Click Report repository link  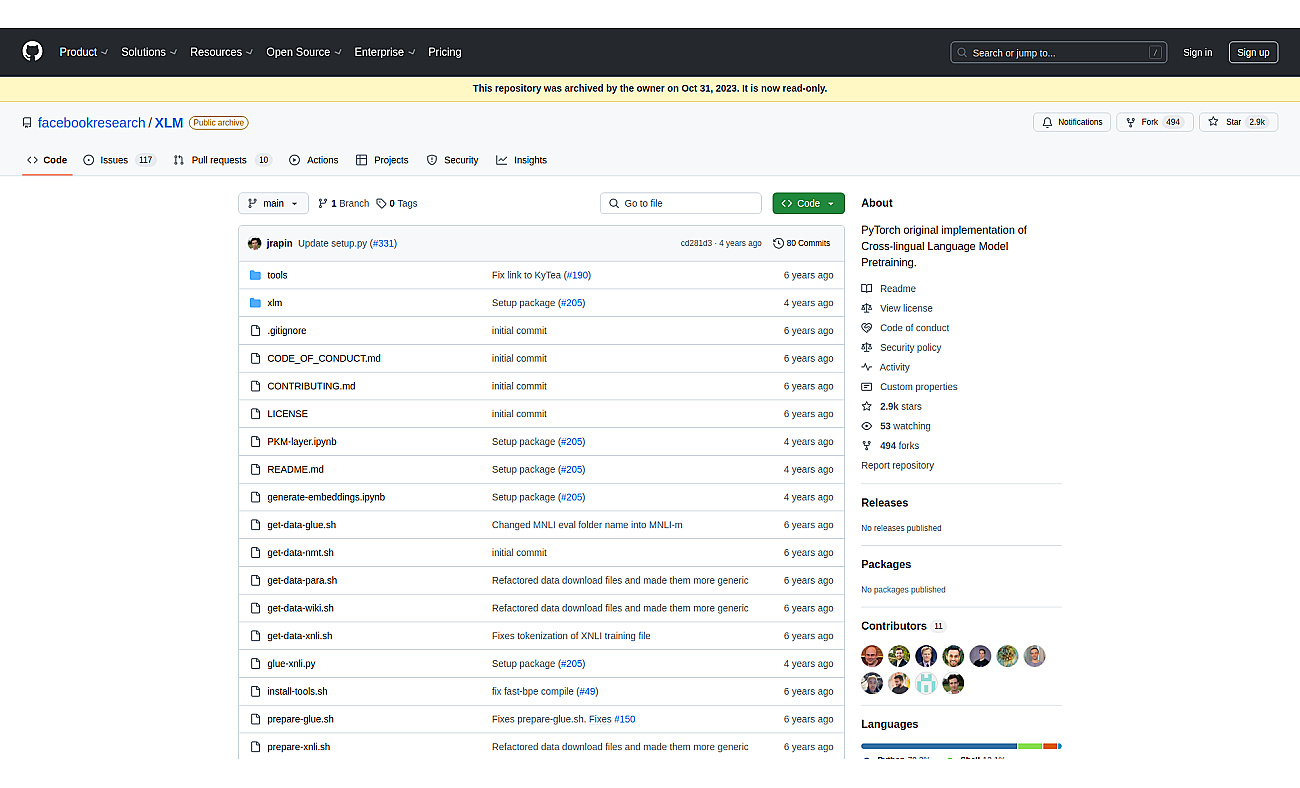897,466
